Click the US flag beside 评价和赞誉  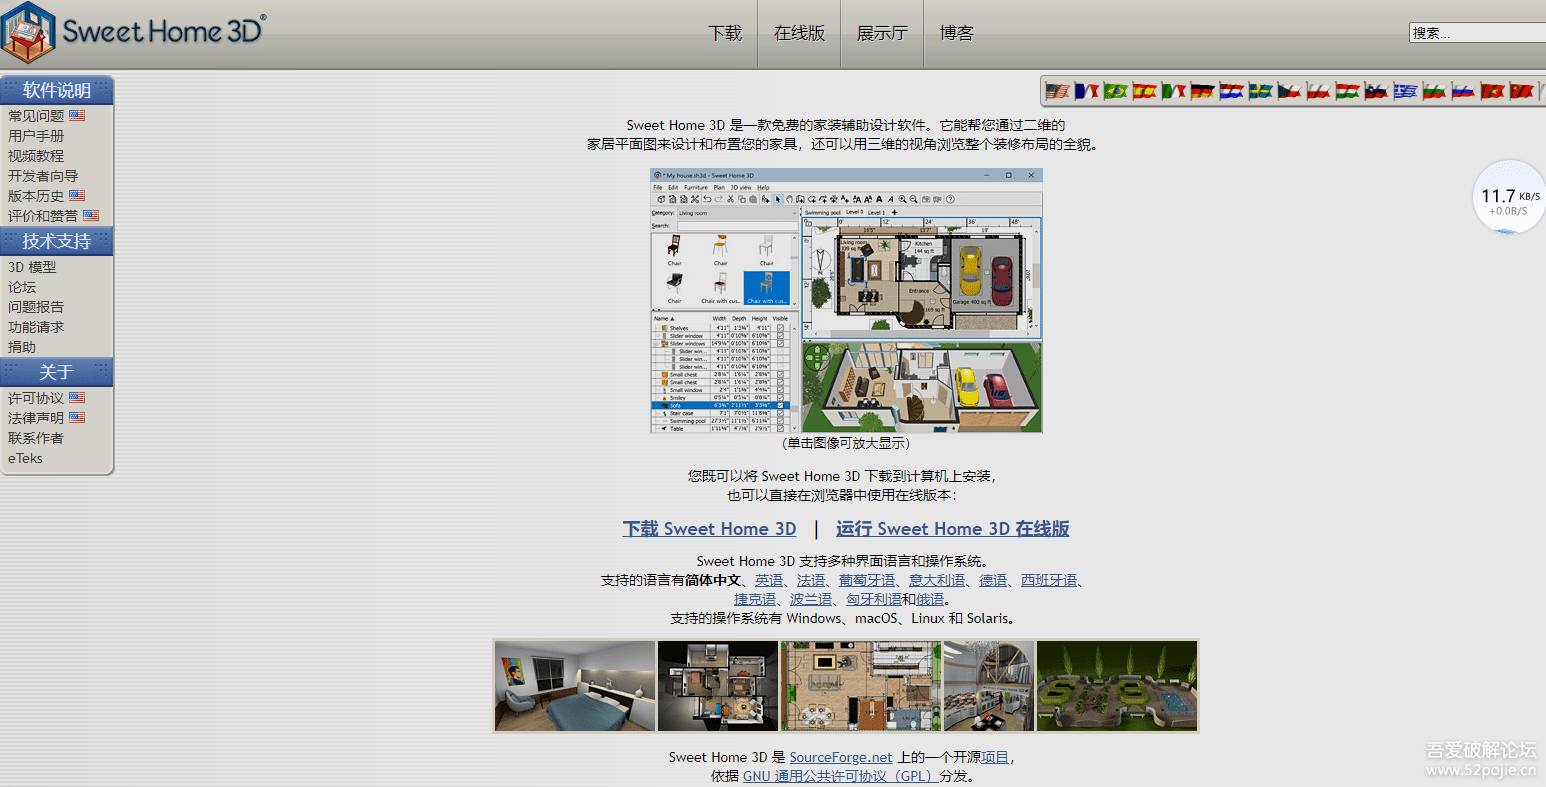coord(91,216)
